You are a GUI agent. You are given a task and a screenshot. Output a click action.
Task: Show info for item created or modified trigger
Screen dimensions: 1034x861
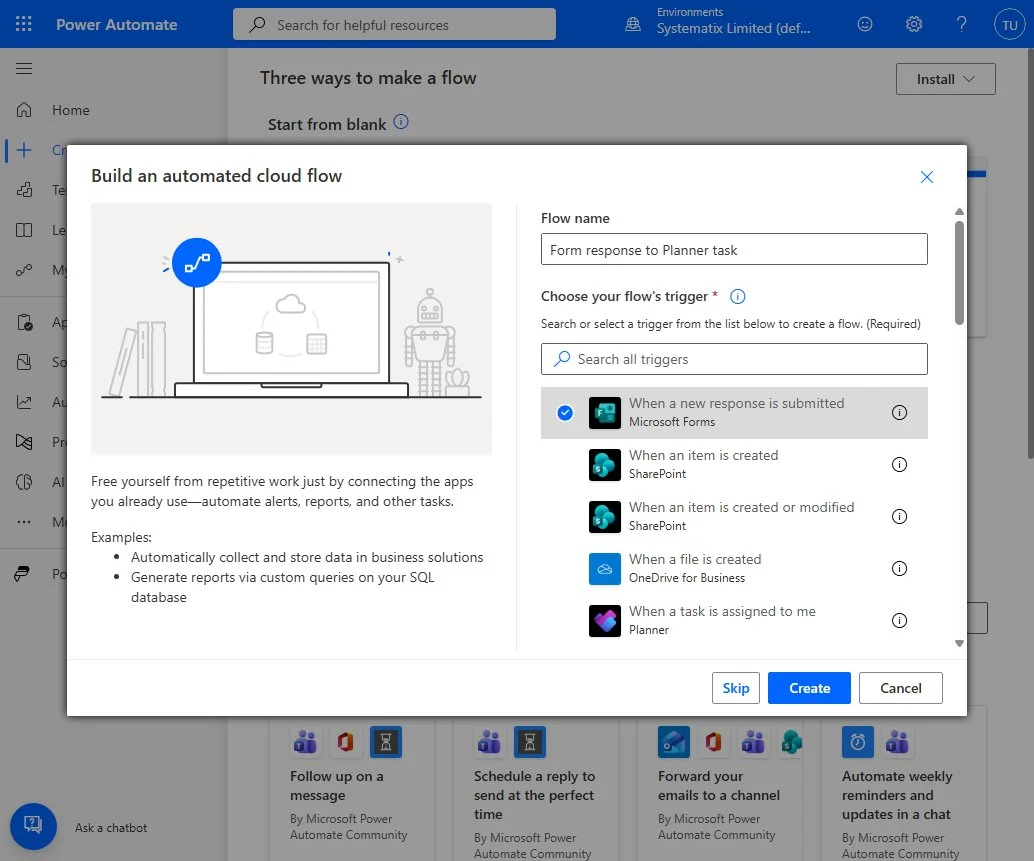click(x=899, y=517)
